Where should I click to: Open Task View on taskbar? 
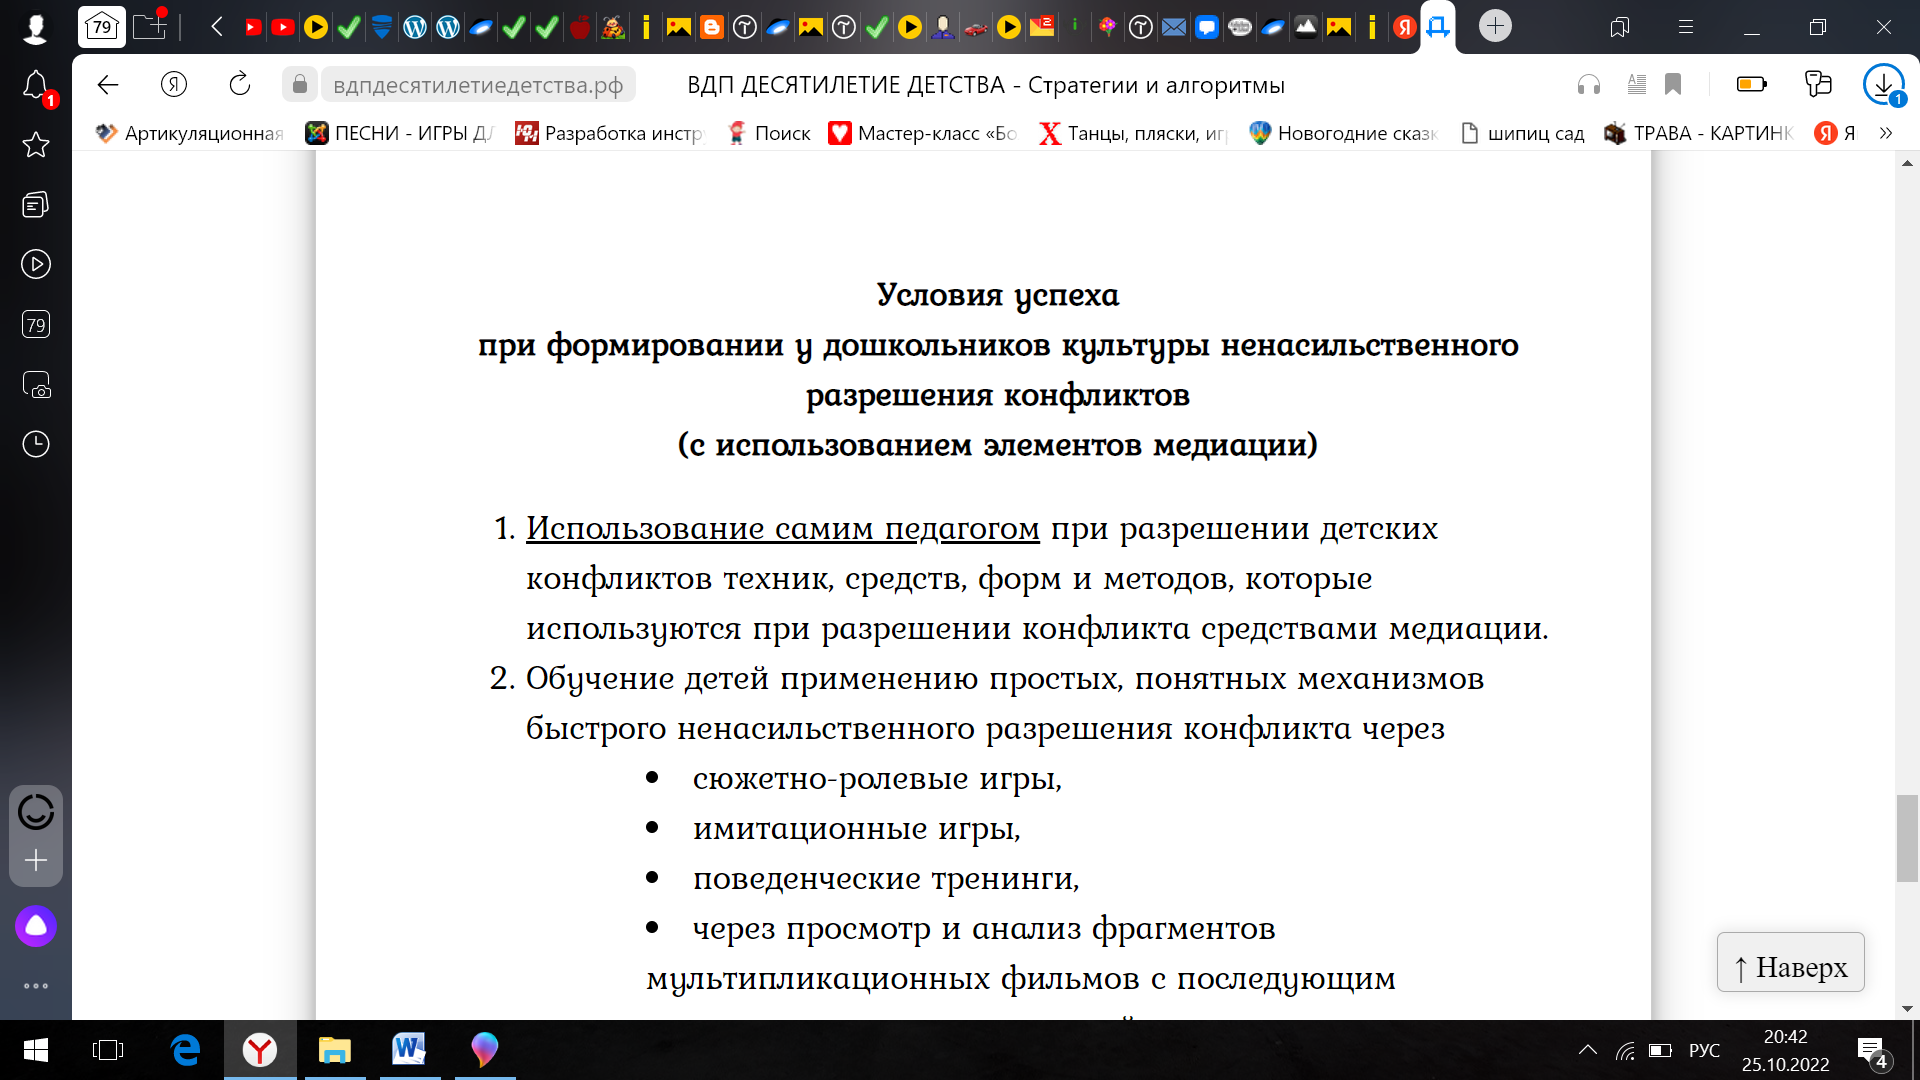pyautogui.click(x=107, y=1050)
